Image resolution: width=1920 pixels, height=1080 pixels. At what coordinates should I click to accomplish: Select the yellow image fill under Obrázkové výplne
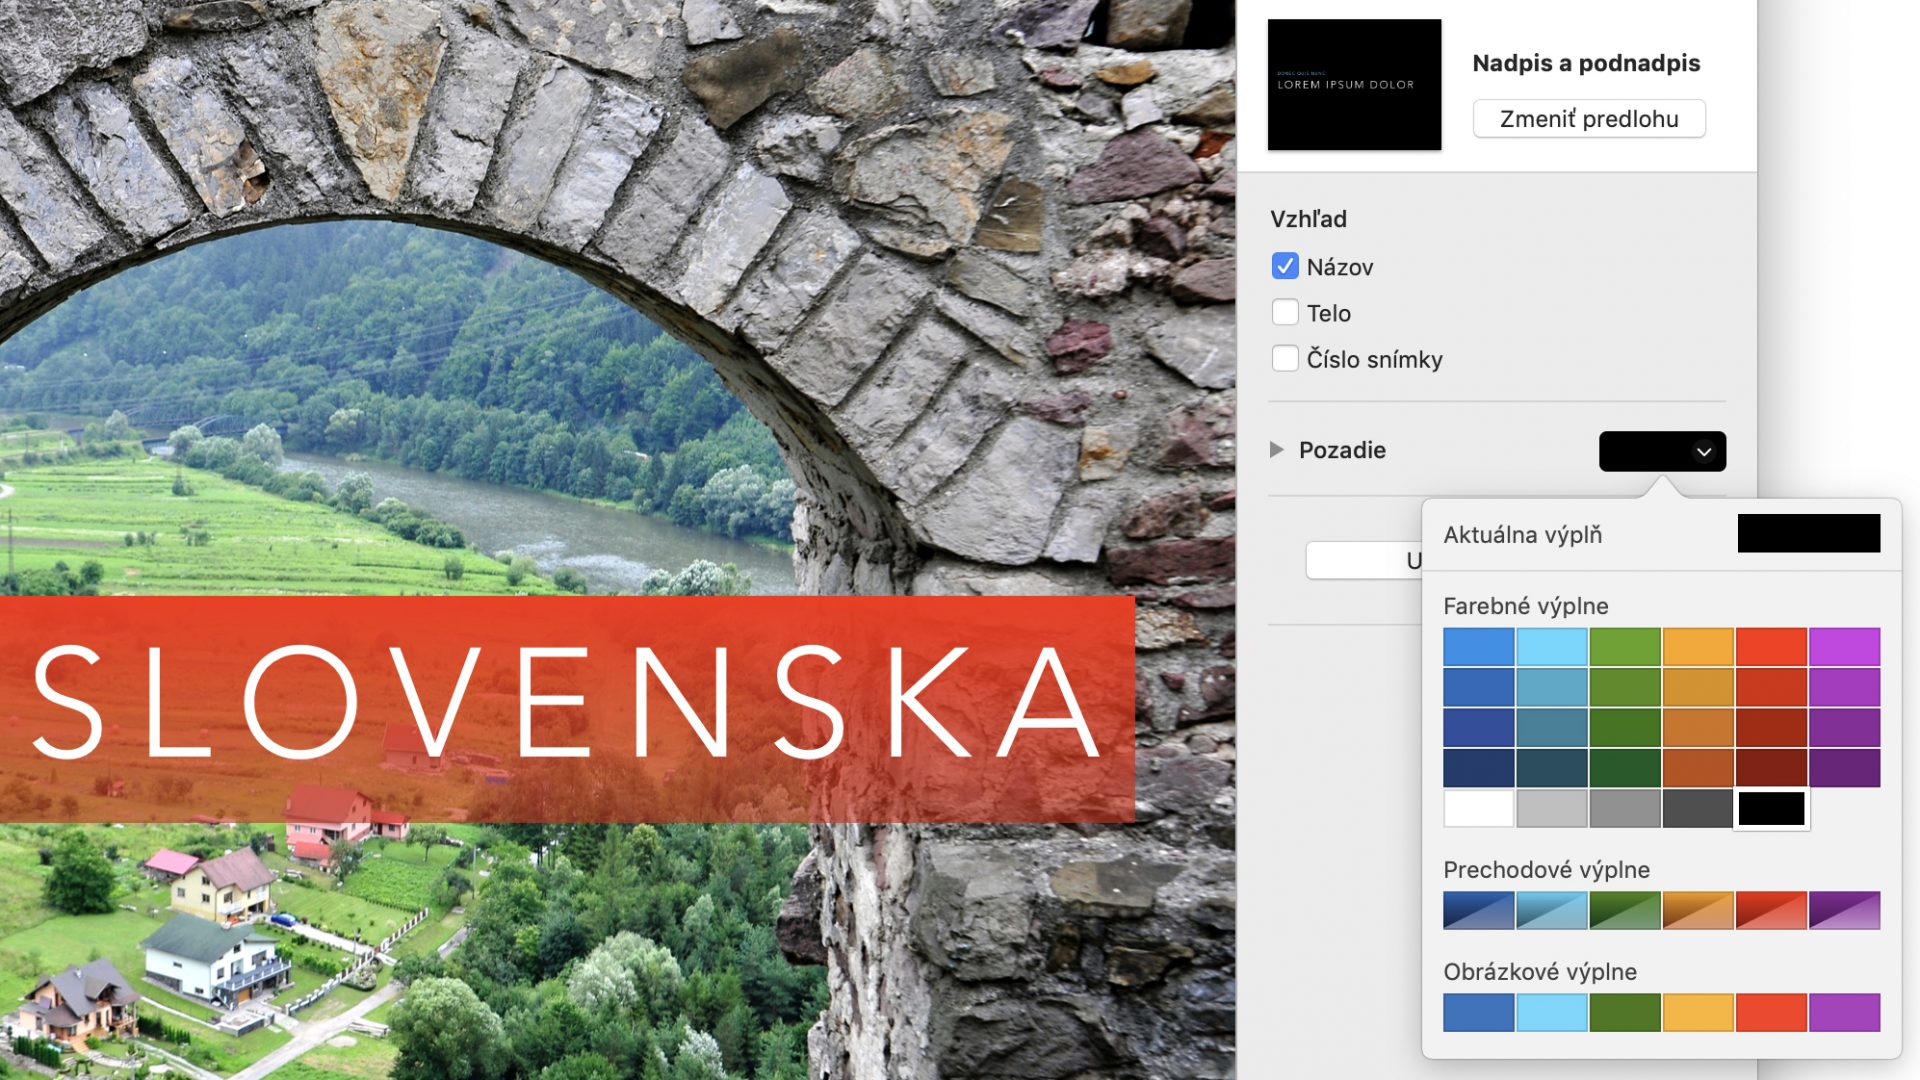click(x=1698, y=1012)
